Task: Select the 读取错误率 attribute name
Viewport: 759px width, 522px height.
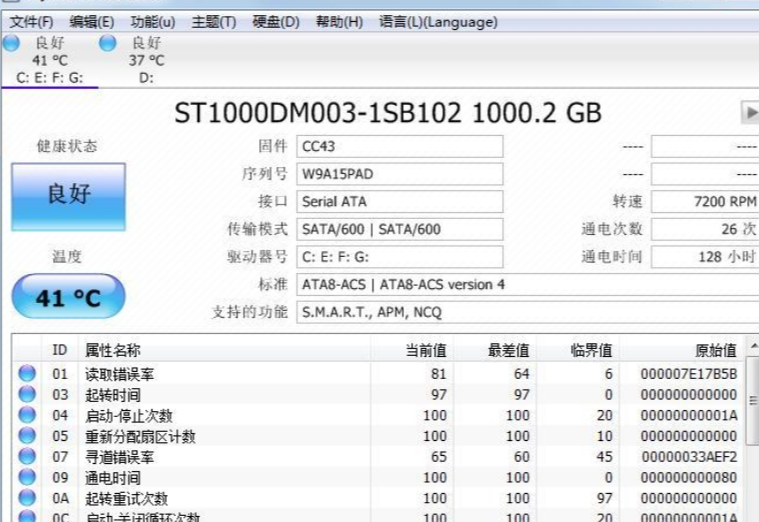Action: coord(120,374)
